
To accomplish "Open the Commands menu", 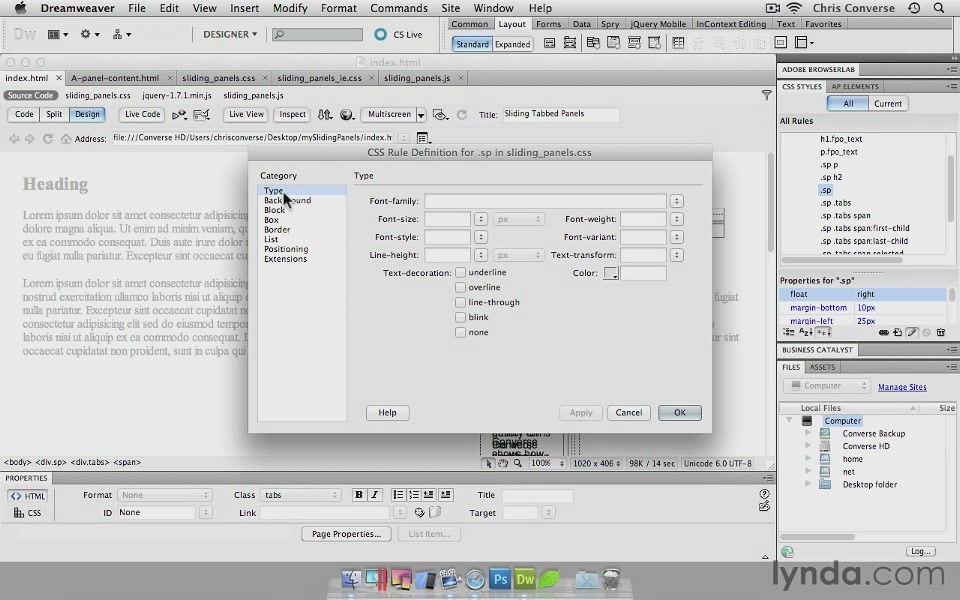I will point(399,8).
